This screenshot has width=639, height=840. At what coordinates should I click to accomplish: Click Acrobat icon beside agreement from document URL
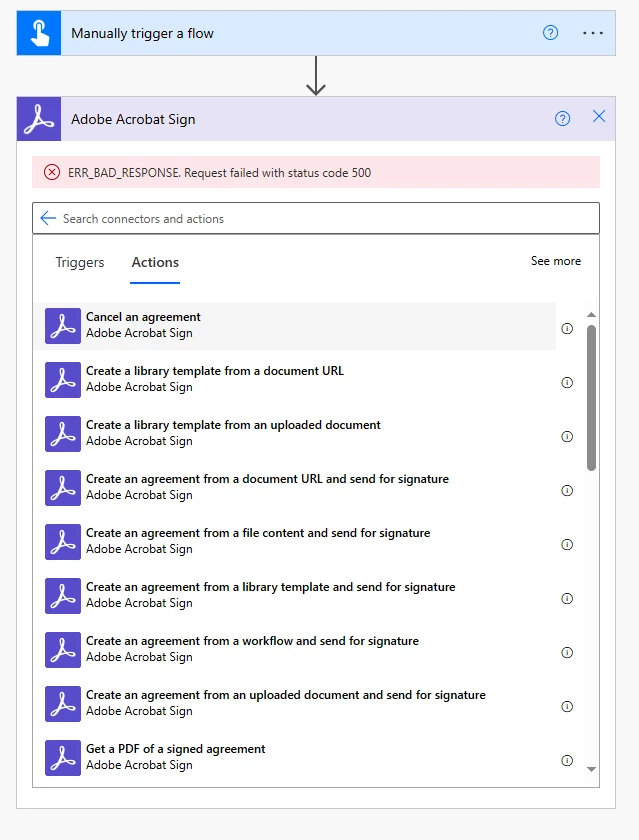(x=63, y=488)
